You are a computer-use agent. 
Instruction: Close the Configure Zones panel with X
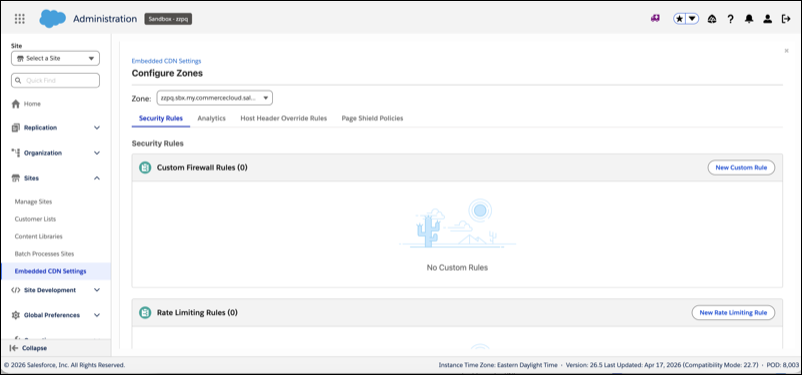coord(786,51)
